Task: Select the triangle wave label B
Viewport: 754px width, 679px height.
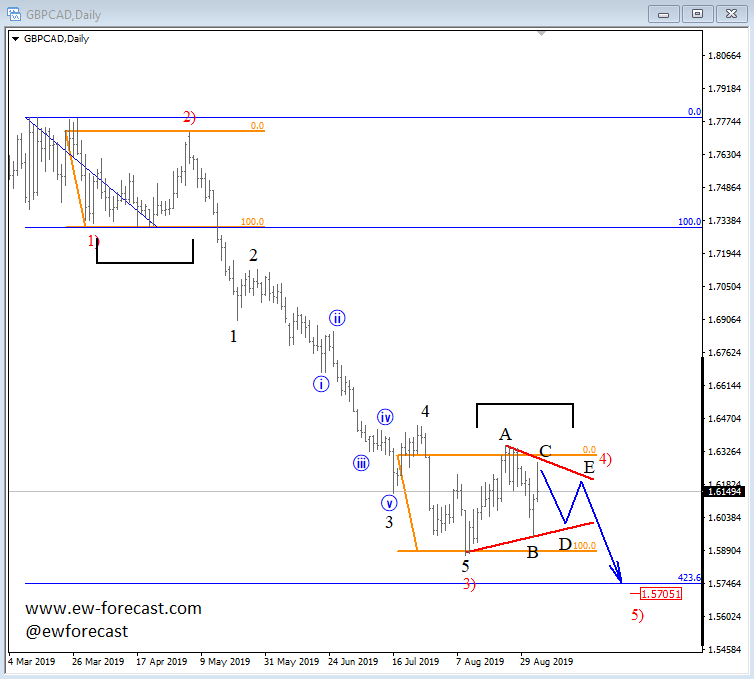Action: 532,553
